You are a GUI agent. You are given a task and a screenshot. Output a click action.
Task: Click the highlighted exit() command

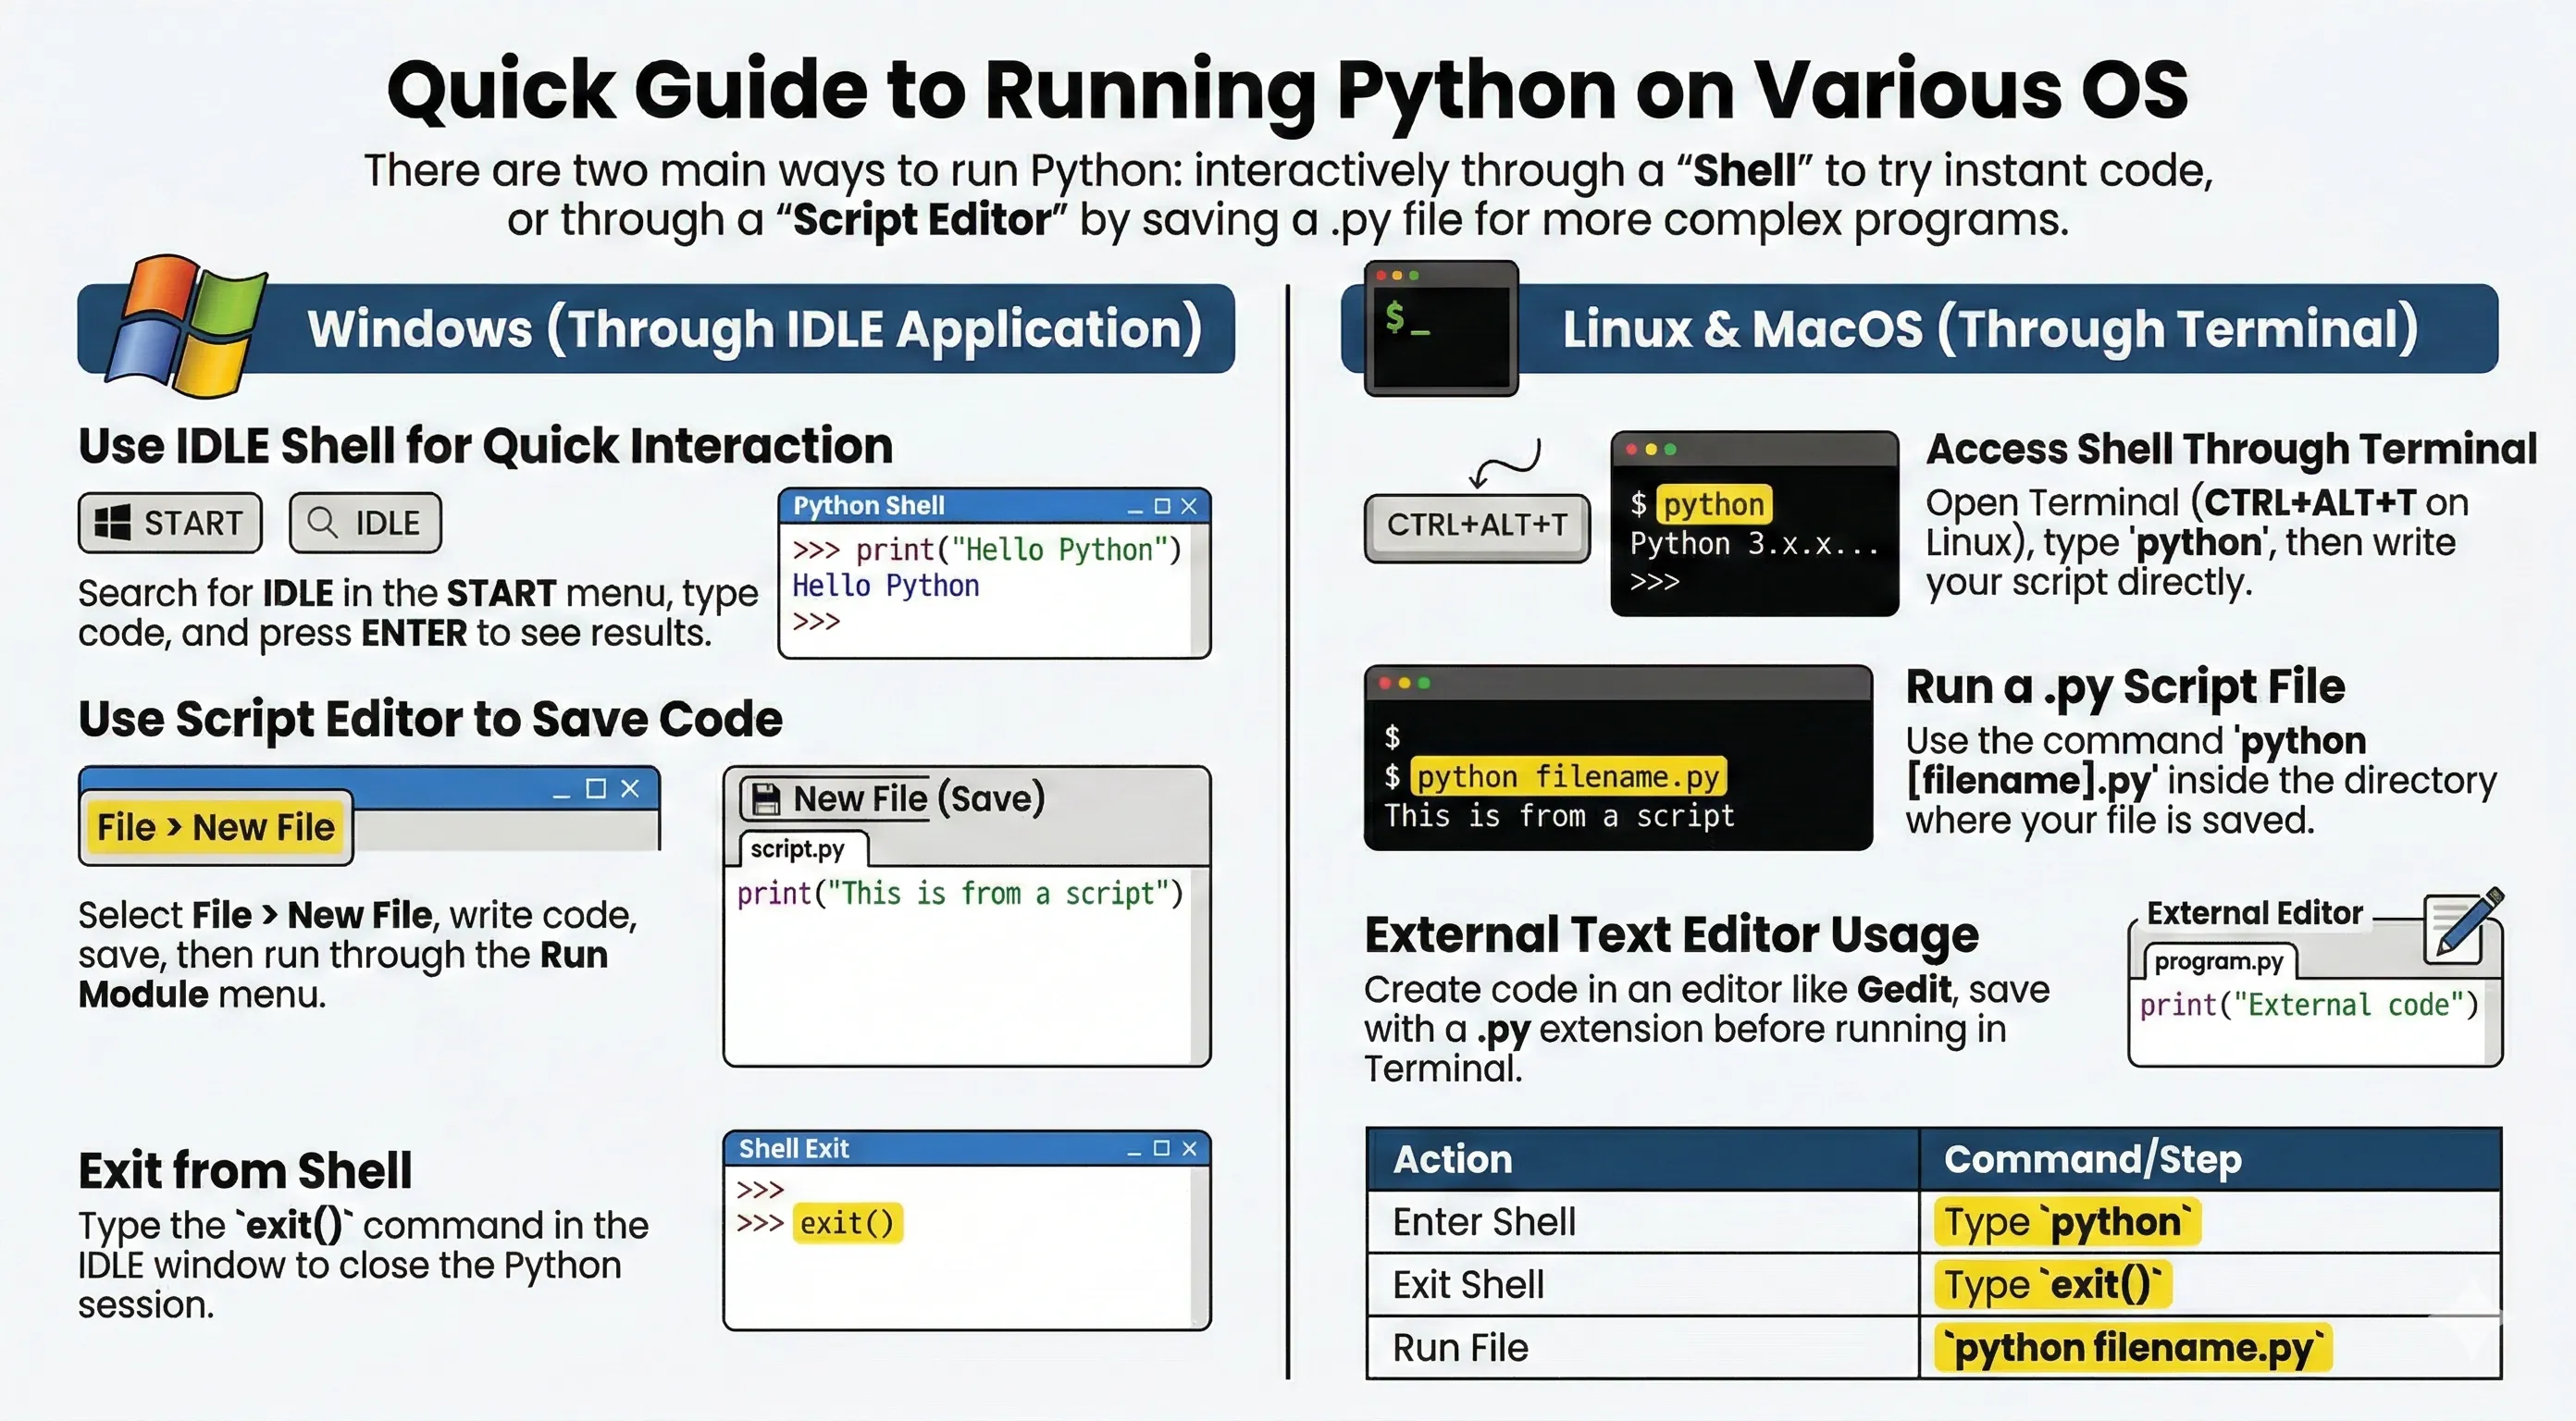click(848, 1223)
